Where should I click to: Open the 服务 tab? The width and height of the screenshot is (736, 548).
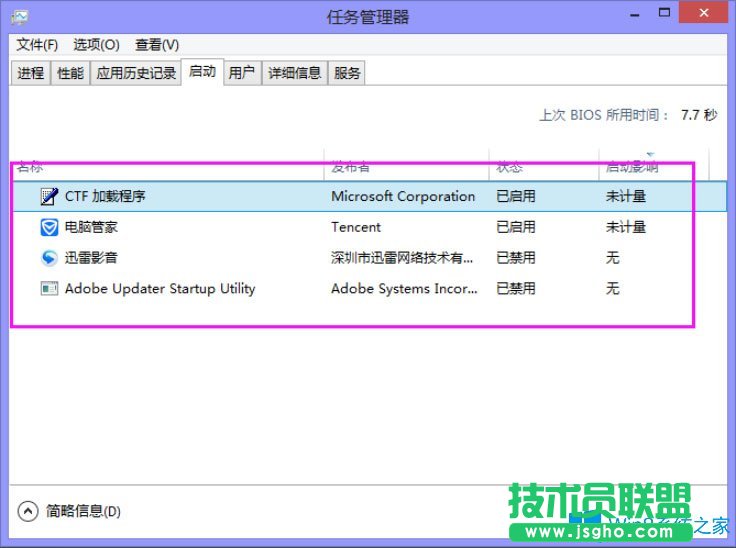(347, 73)
